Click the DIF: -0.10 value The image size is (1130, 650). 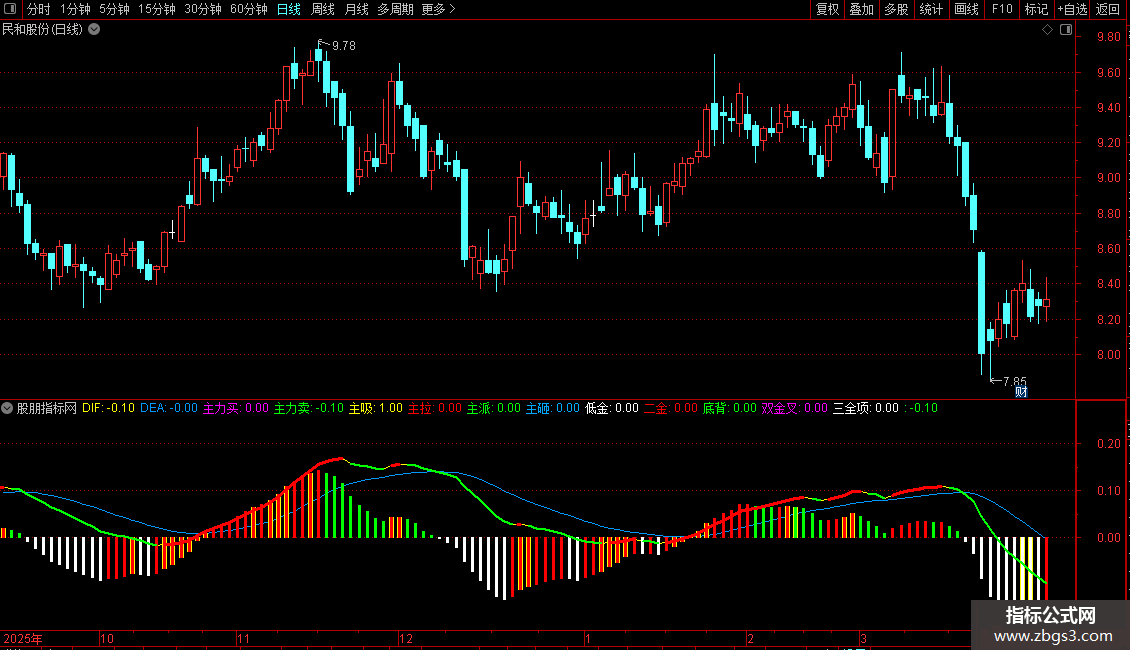pos(108,408)
